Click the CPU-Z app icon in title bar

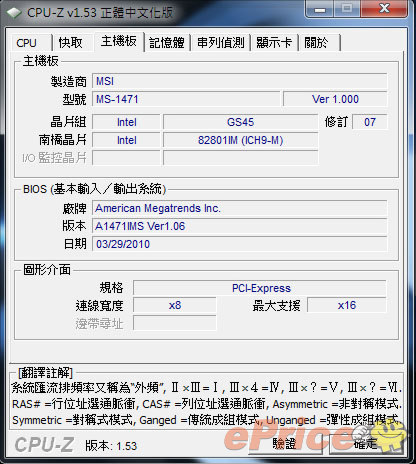point(14,13)
